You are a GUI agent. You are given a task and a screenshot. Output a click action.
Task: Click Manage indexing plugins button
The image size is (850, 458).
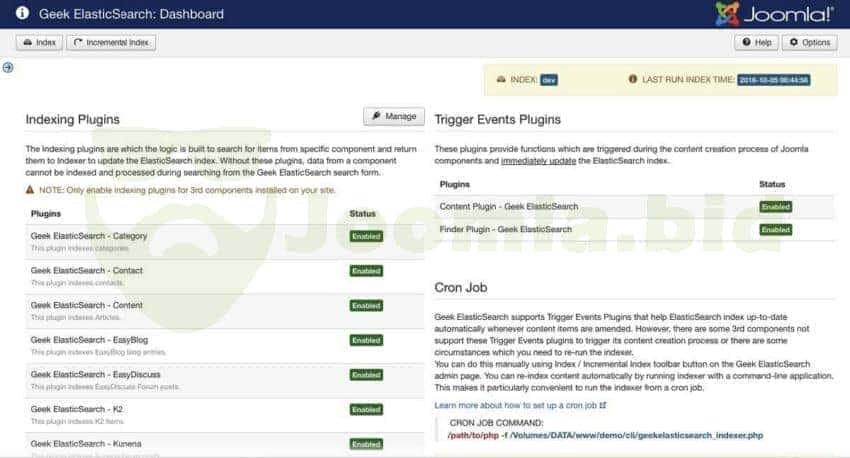[x=394, y=116]
